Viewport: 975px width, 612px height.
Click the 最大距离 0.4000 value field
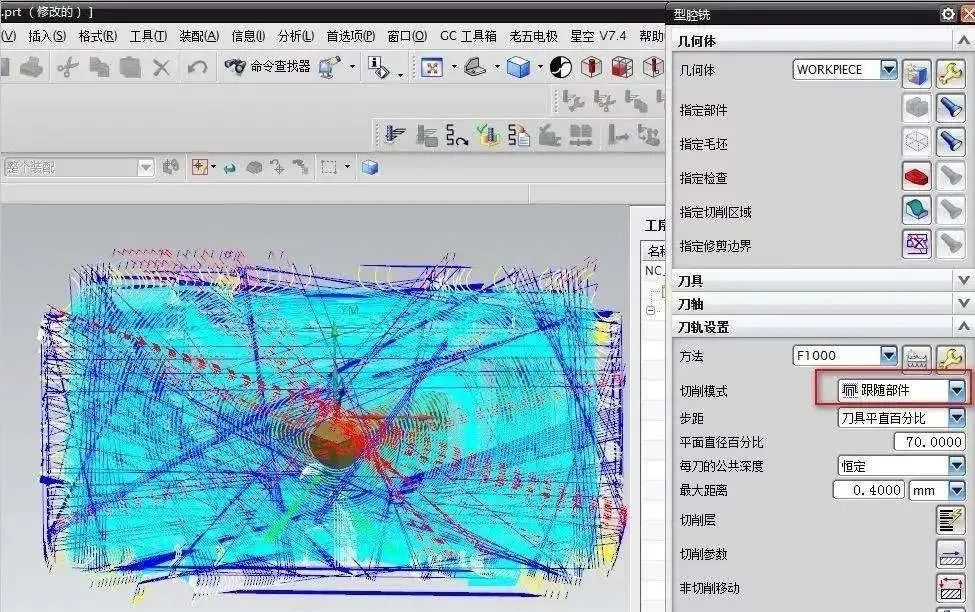(868, 490)
